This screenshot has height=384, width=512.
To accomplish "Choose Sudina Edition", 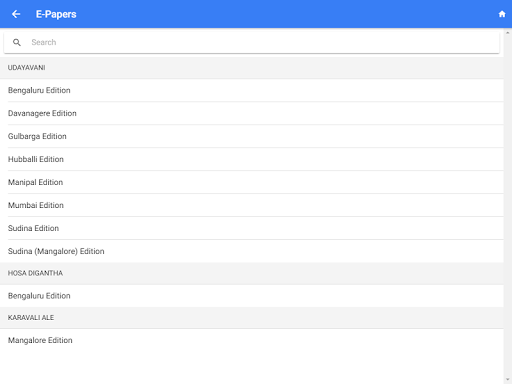I will (x=252, y=228).
